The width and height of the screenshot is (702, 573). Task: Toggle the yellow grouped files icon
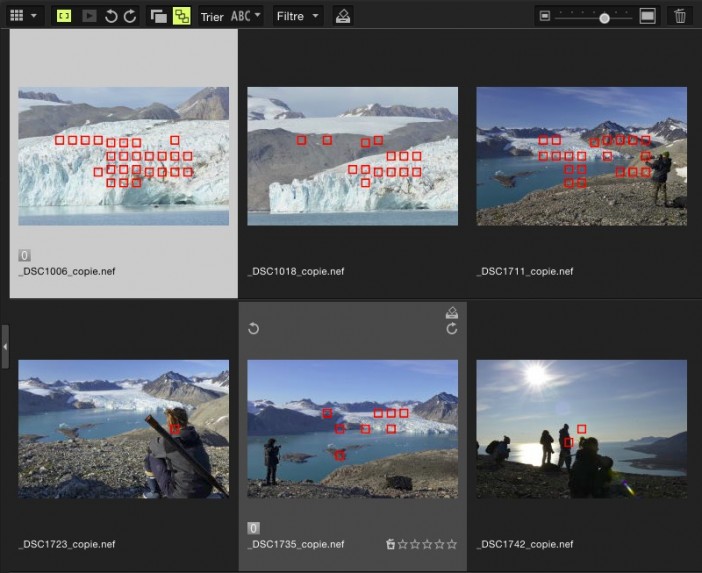pyautogui.click(x=181, y=16)
